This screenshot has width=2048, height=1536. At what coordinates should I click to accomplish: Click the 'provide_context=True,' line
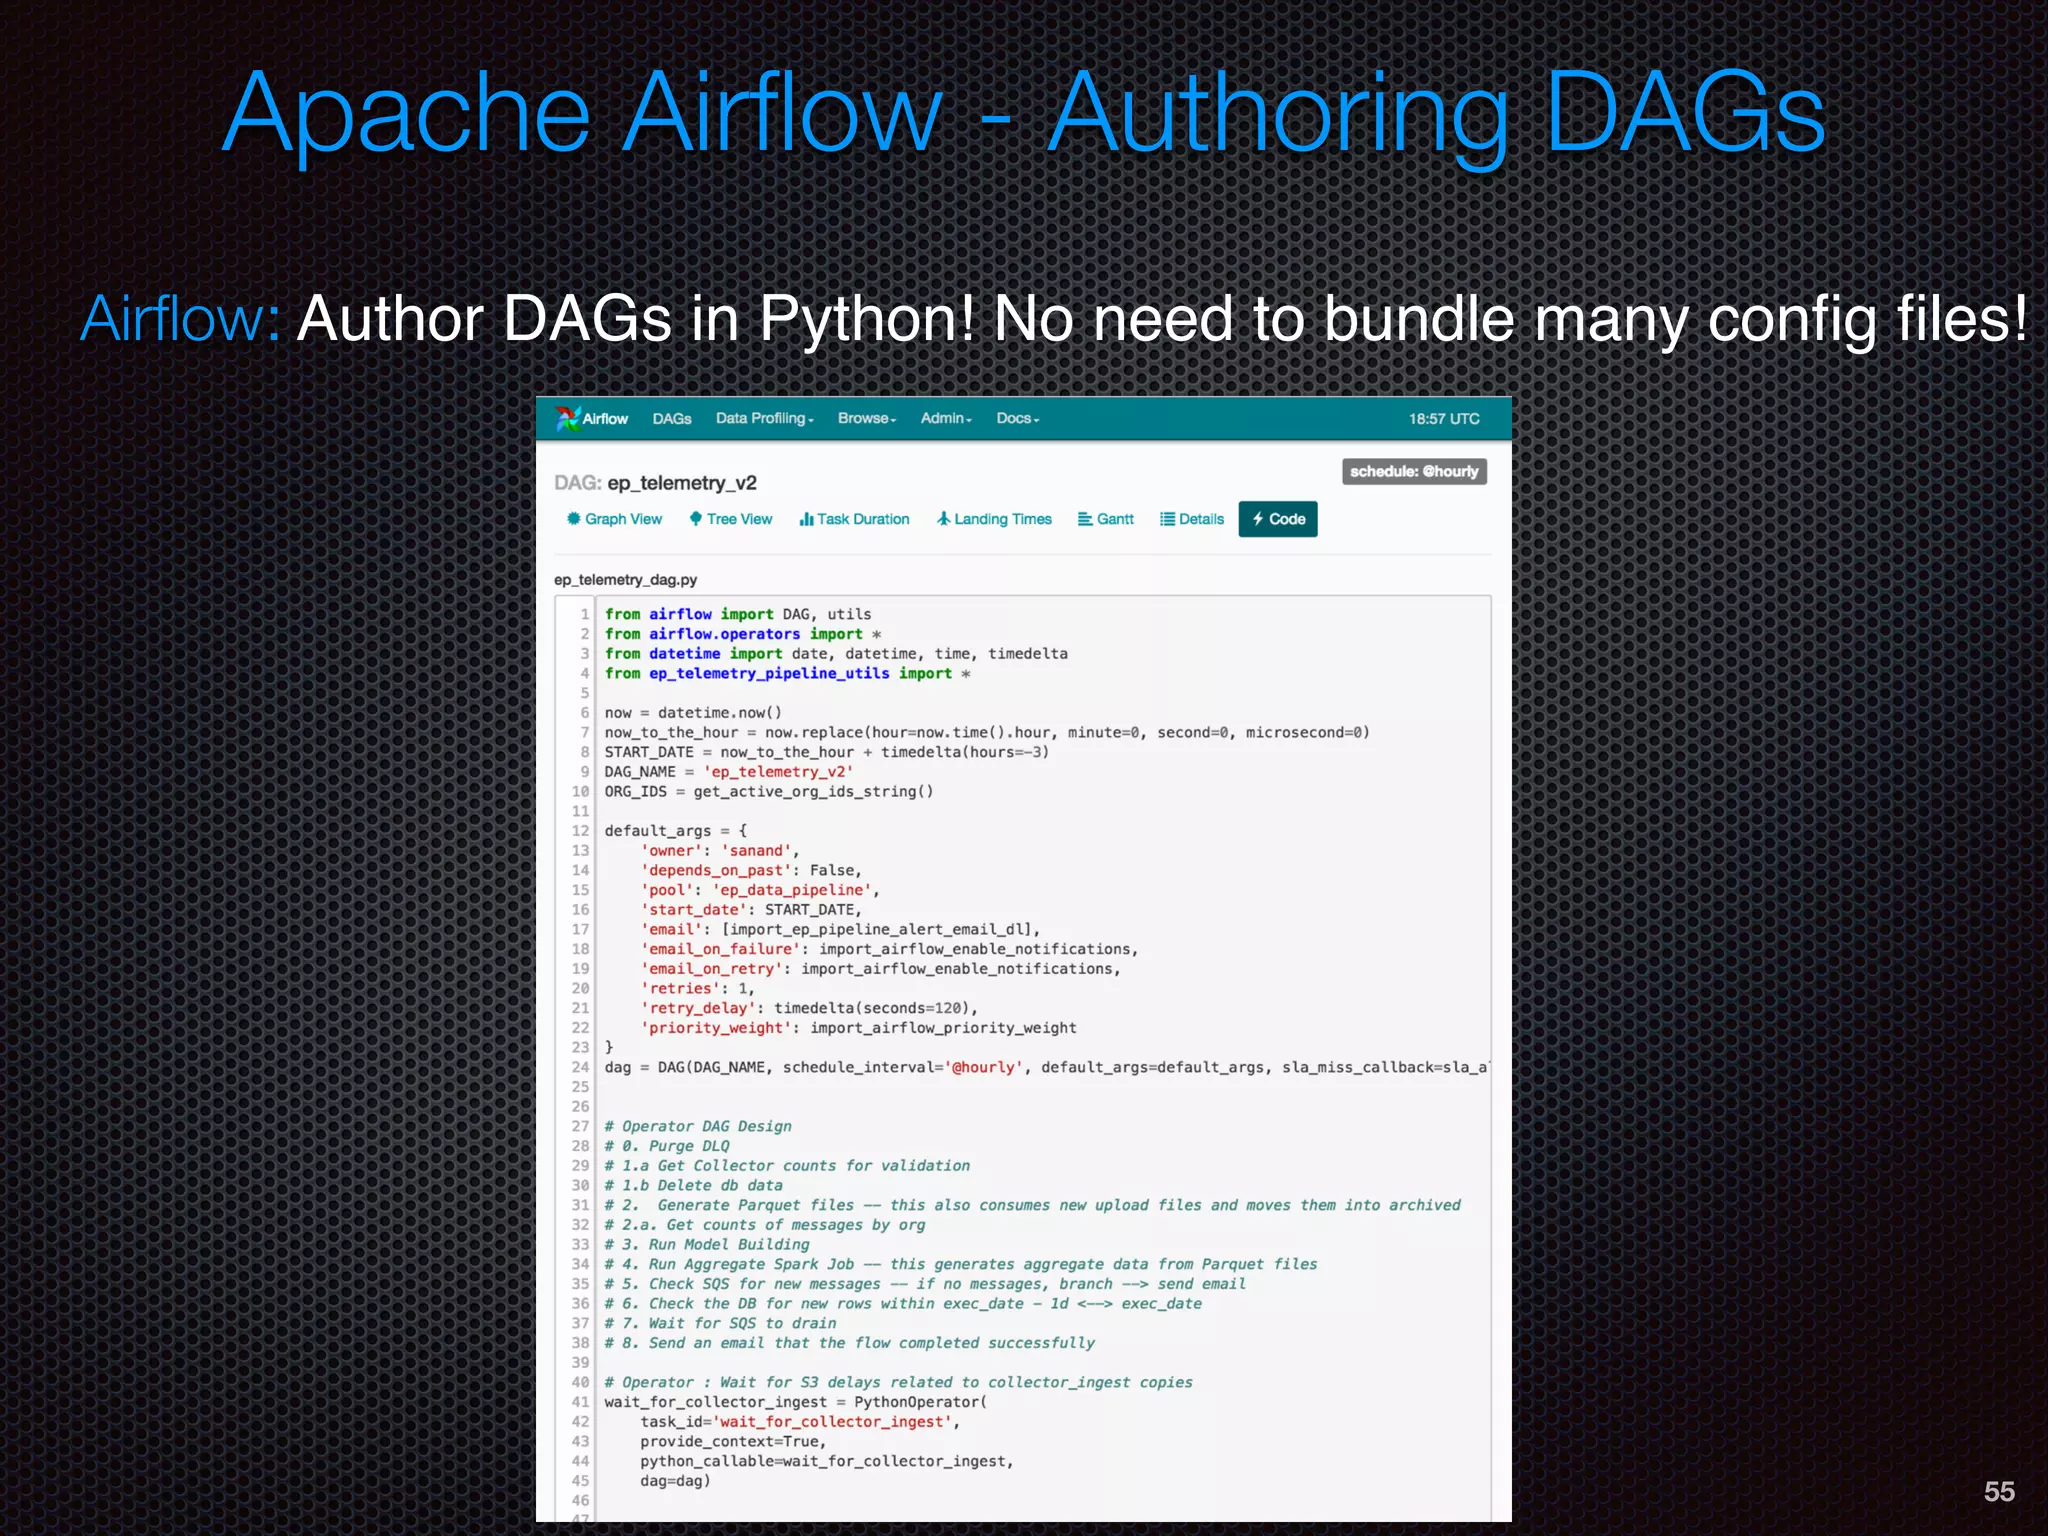(x=734, y=1441)
